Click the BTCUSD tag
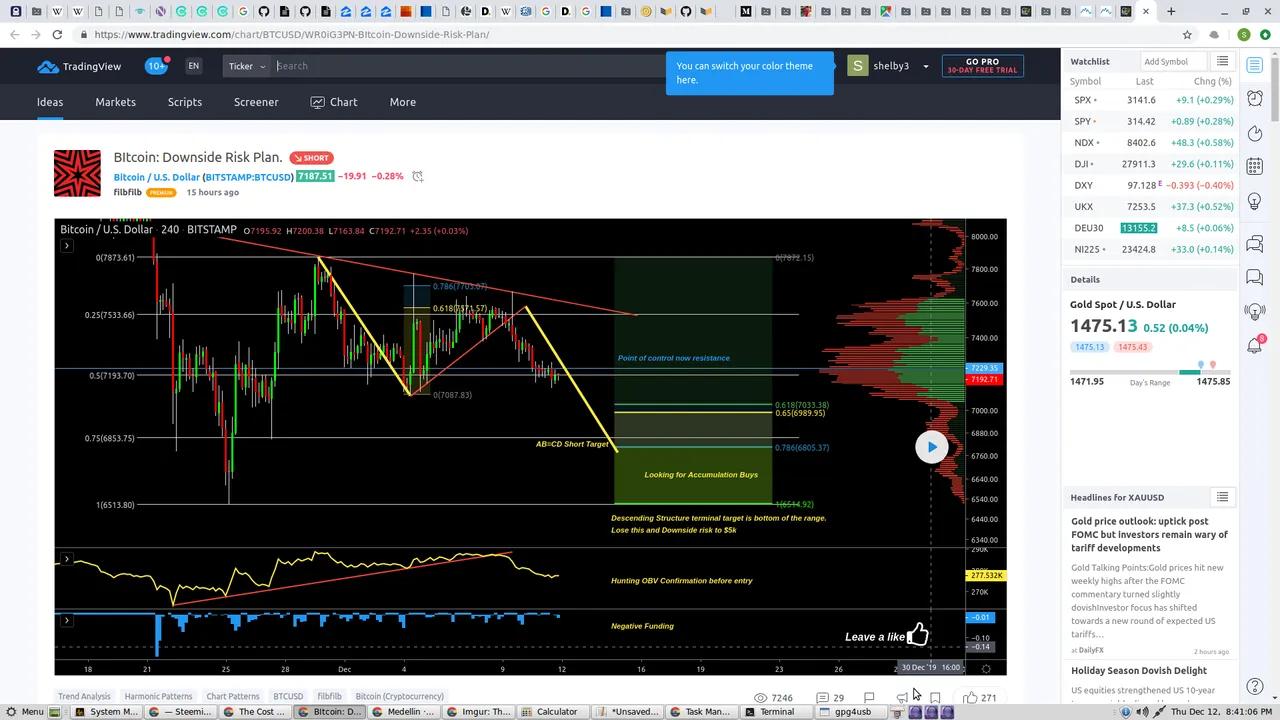Viewport: 1280px width, 720px height. coord(288,696)
